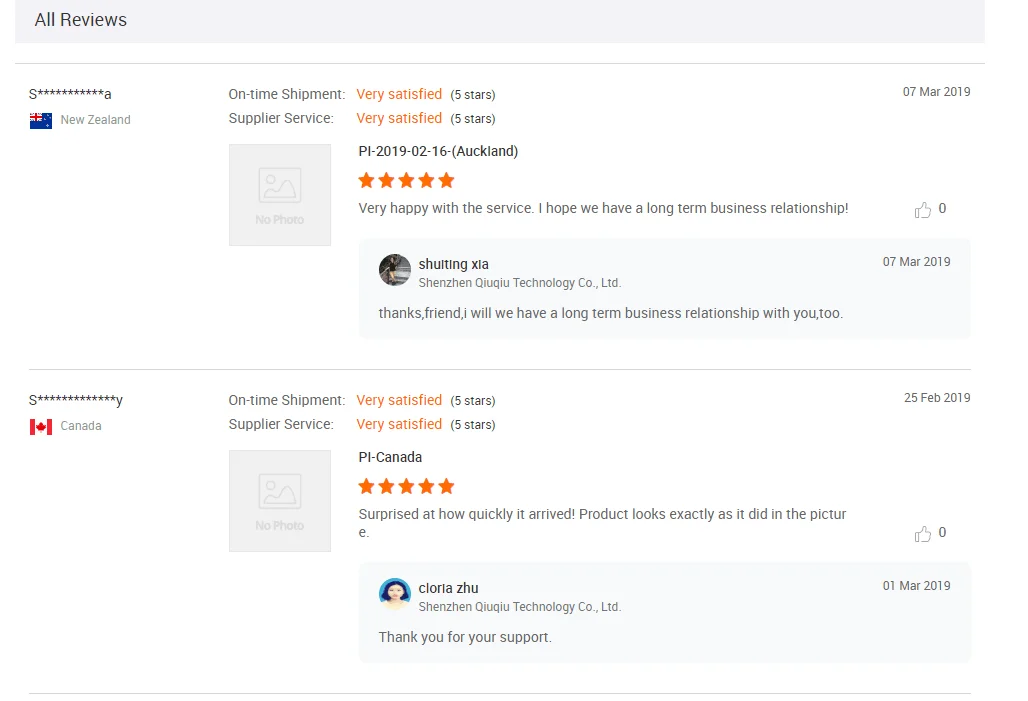This screenshot has width=1028, height=701.
Task: Like the Canada review with thumbs-up
Action: [x=922, y=534]
